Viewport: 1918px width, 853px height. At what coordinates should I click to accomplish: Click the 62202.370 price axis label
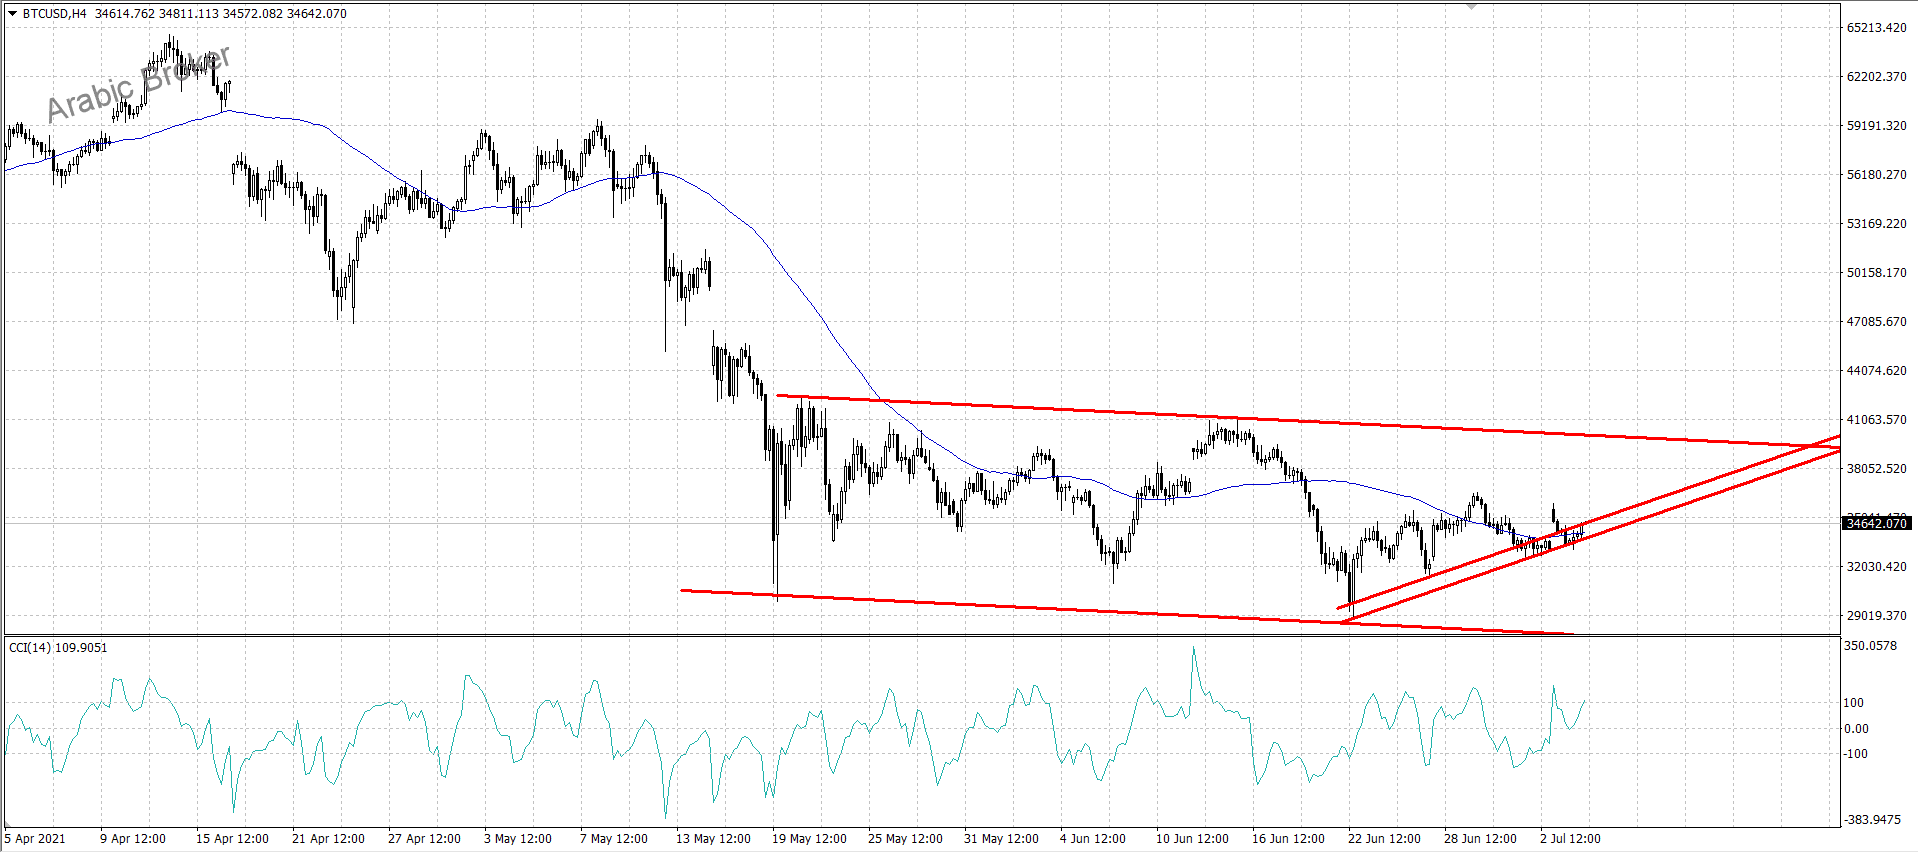tap(1876, 77)
